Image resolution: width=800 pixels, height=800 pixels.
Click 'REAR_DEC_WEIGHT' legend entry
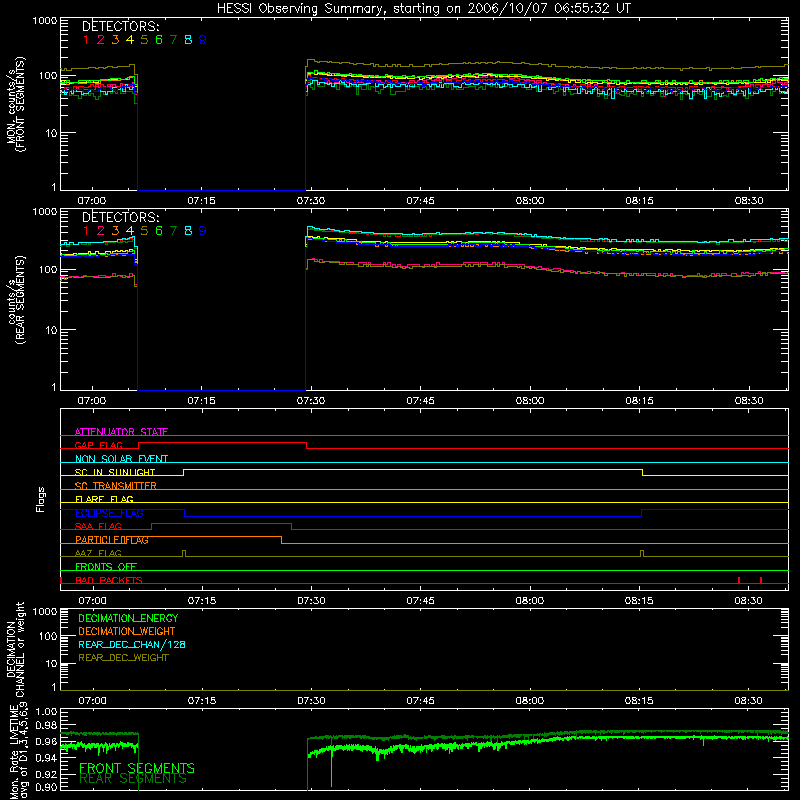(123, 658)
